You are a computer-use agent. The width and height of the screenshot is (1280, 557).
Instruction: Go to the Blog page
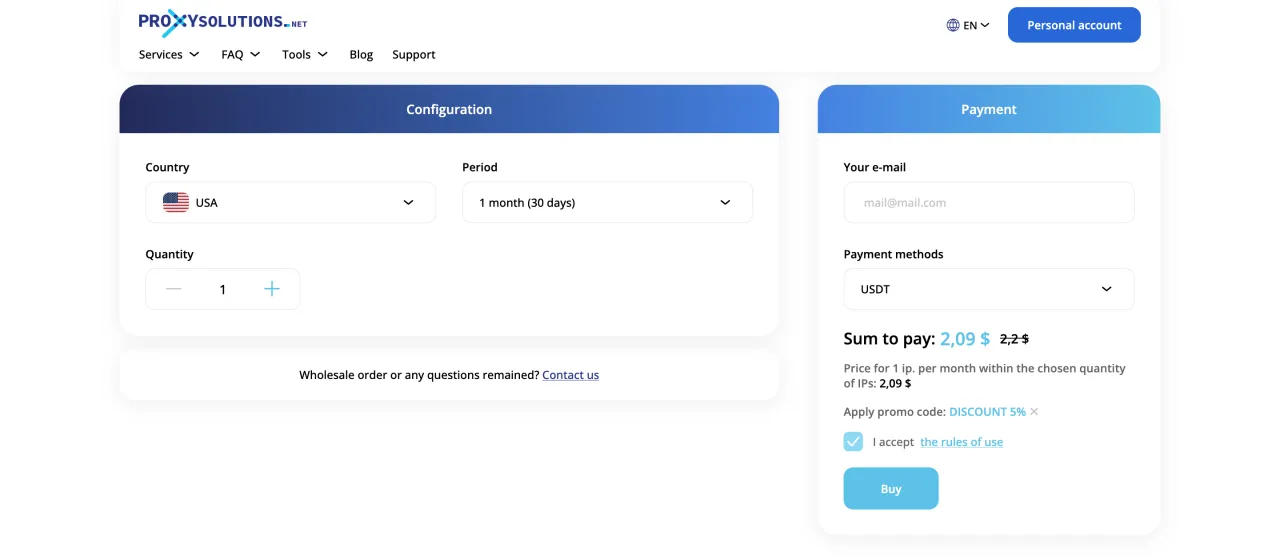click(361, 55)
